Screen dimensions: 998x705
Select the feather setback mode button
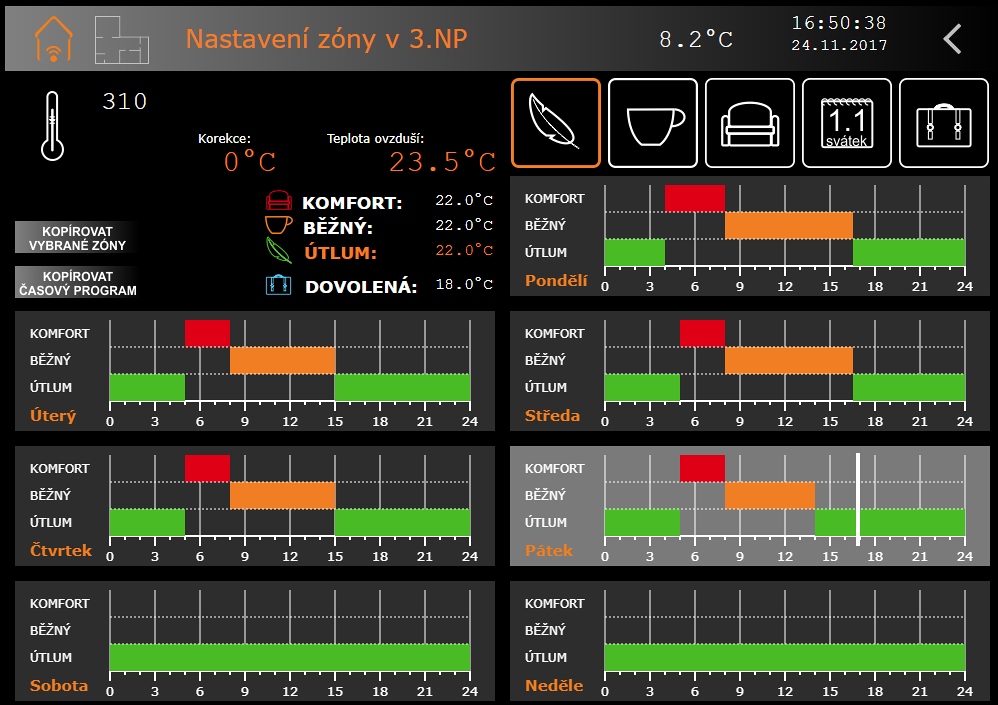pyautogui.click(x=556, y=123)
